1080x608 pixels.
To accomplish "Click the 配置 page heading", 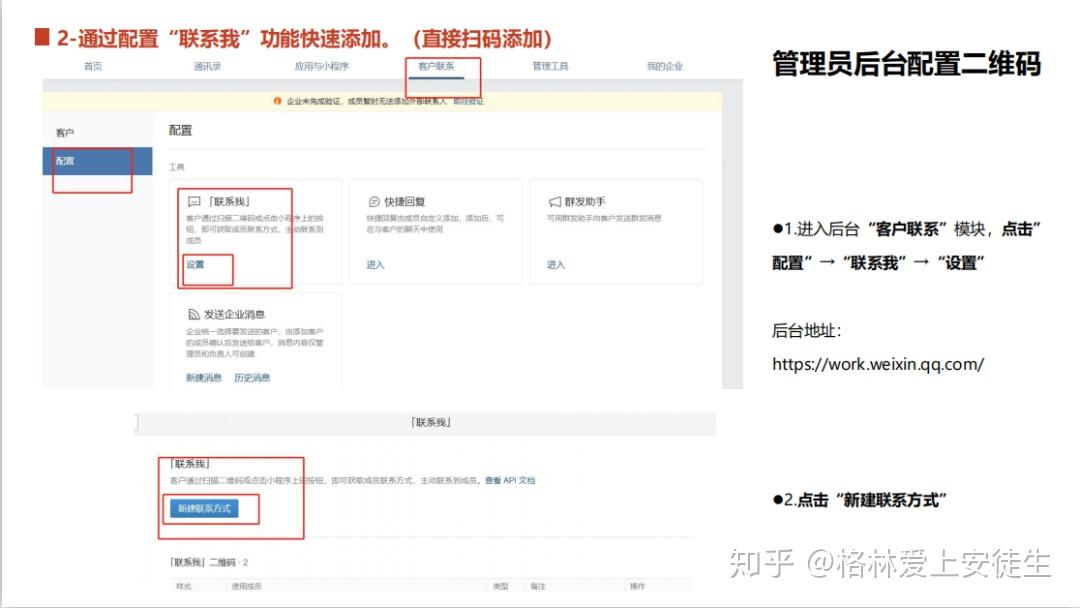I will [x=180, y=130].
